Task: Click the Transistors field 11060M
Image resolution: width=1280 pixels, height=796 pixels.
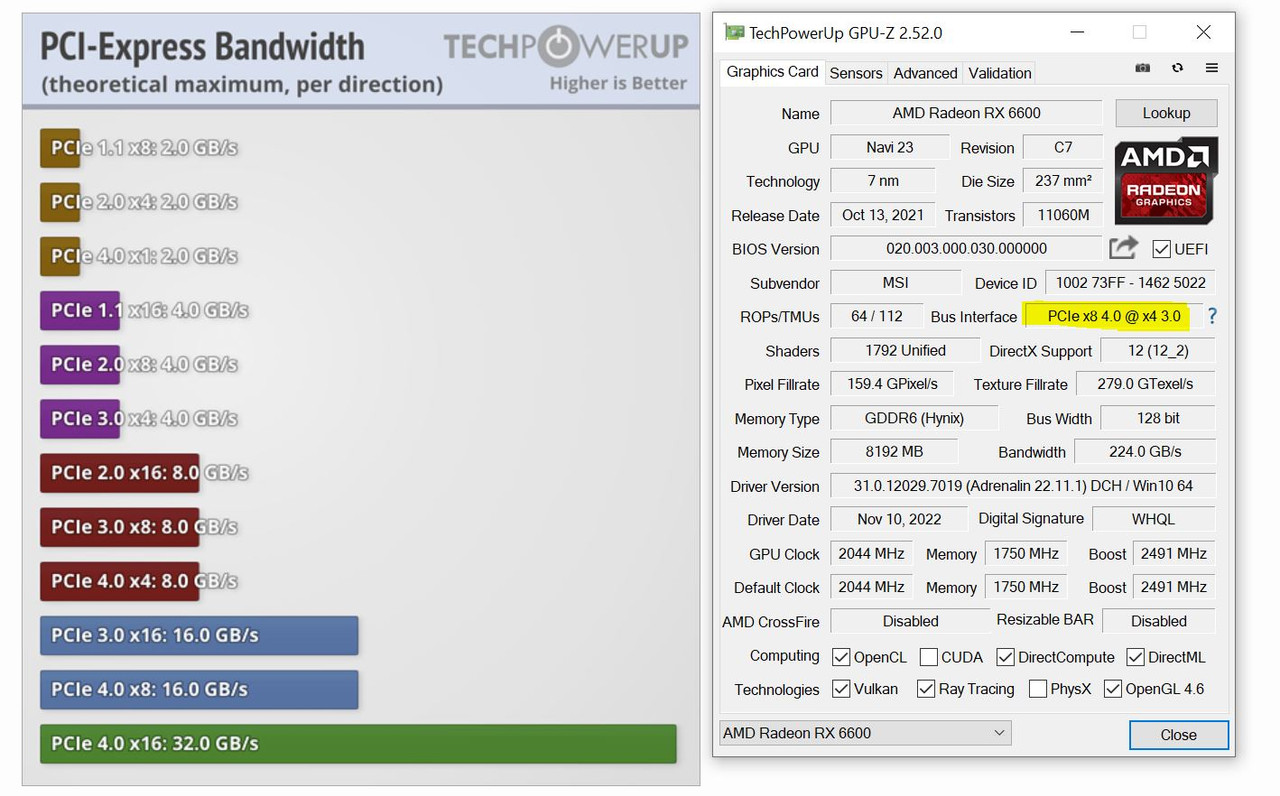Action: [x=1063, y=215]
